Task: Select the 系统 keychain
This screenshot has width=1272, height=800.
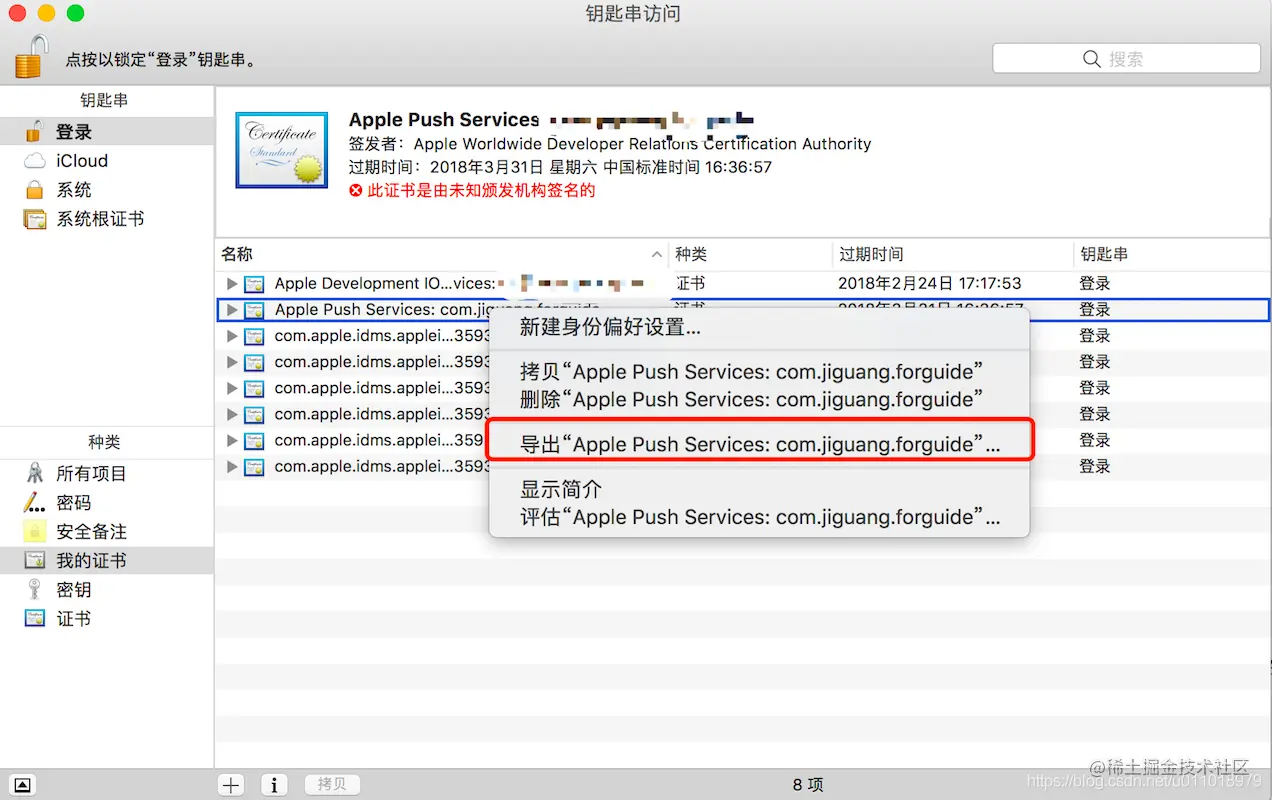Action: pos(107,189)
